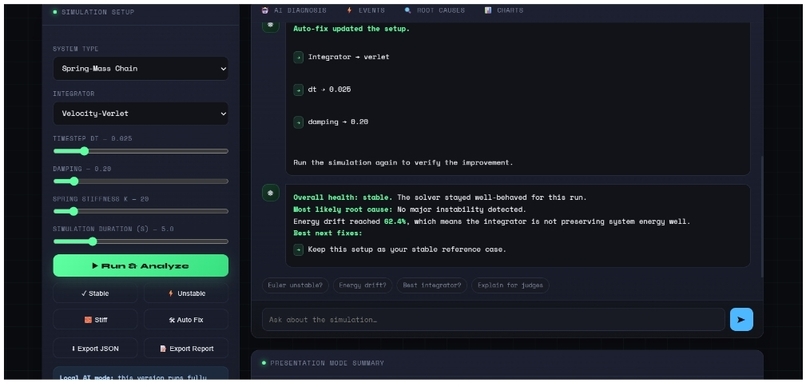The width and height of the screenshot is (806, 387).
Task: Focus the 'Ask about the simulation' input
Action: (493, 320)
